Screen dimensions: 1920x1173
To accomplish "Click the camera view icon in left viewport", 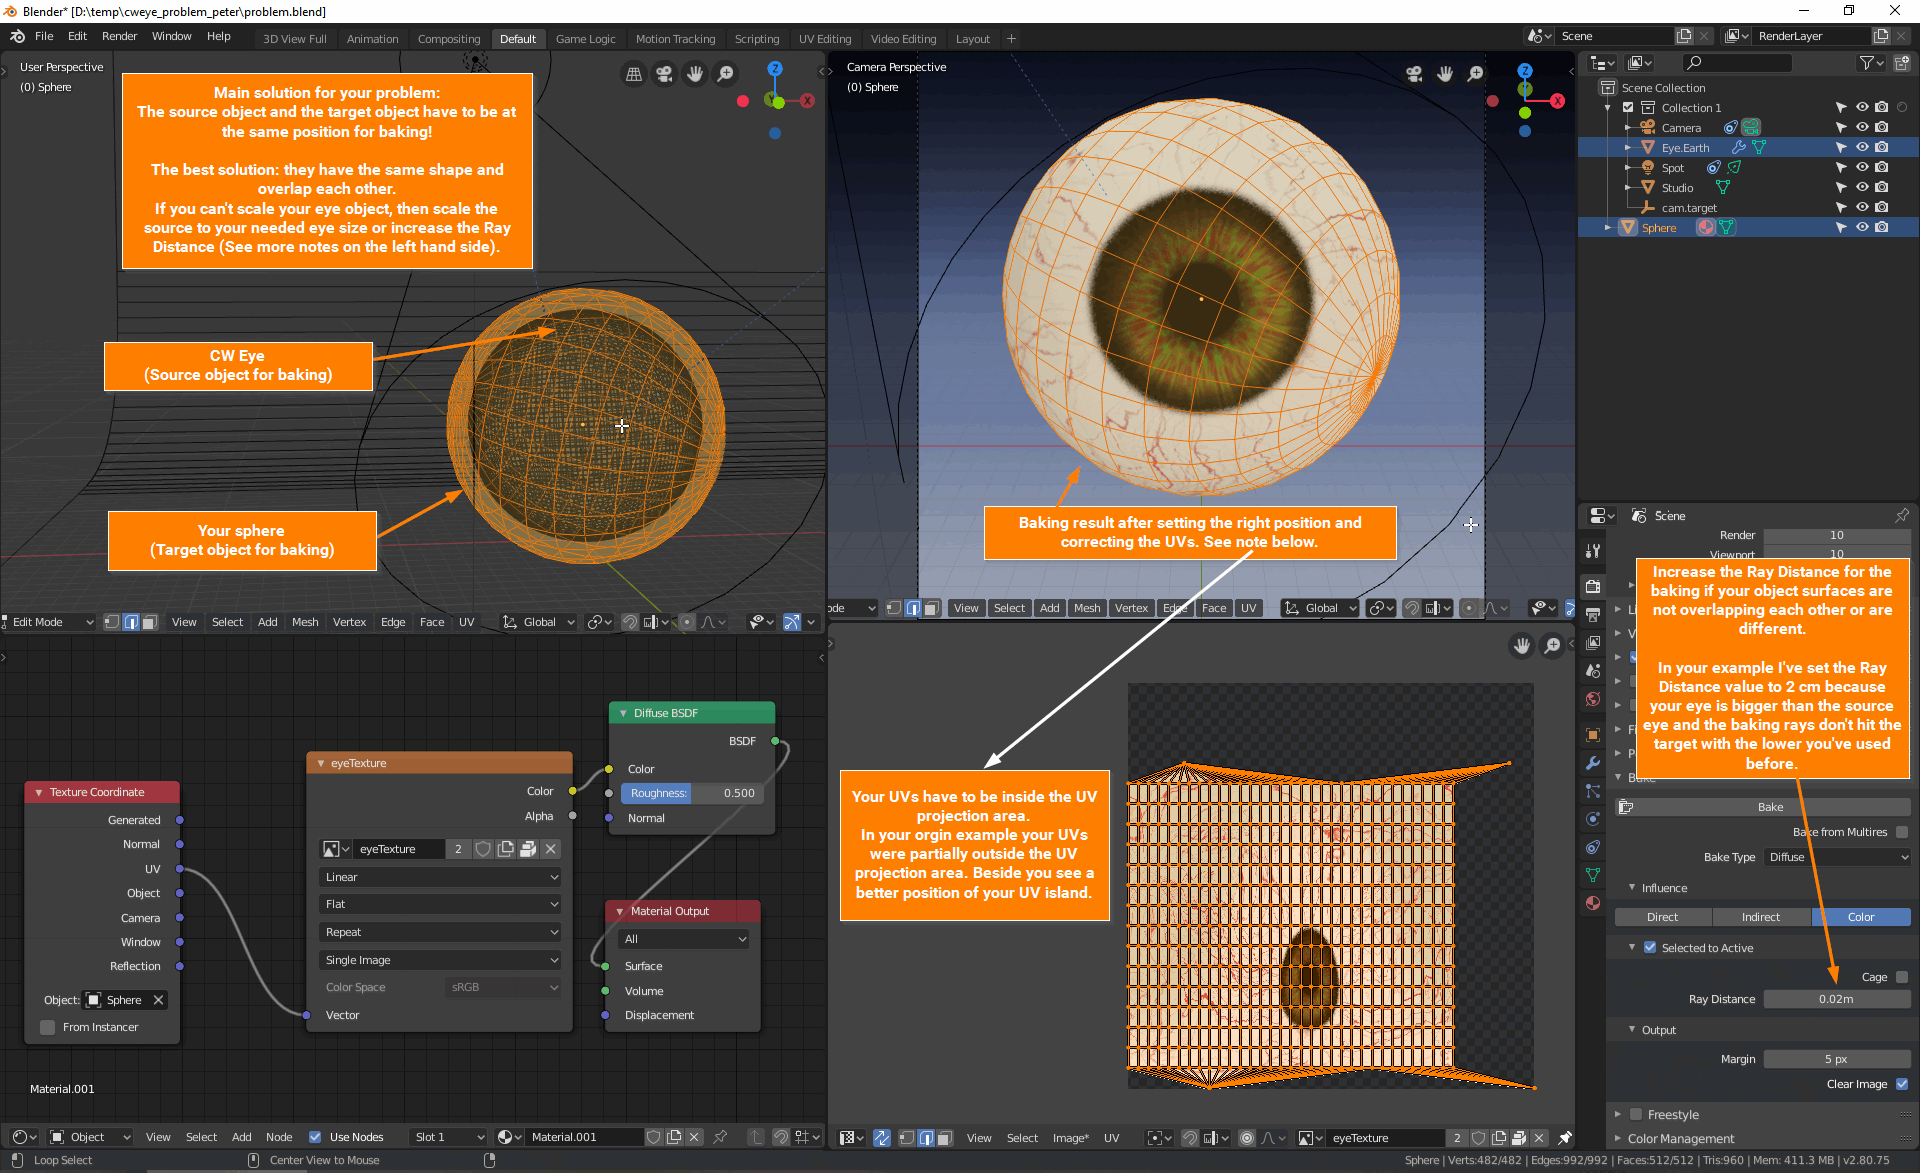I will (664, 74).
